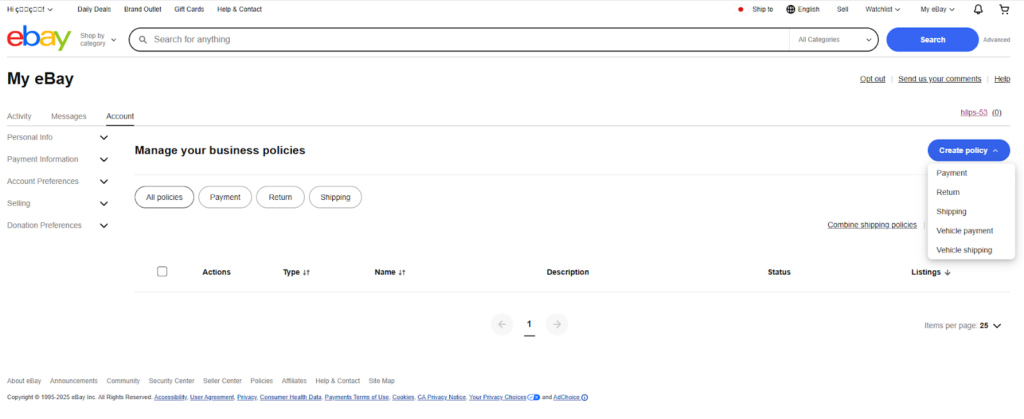Click the Opt out link

pyautogui.click(x=872, y=79)
